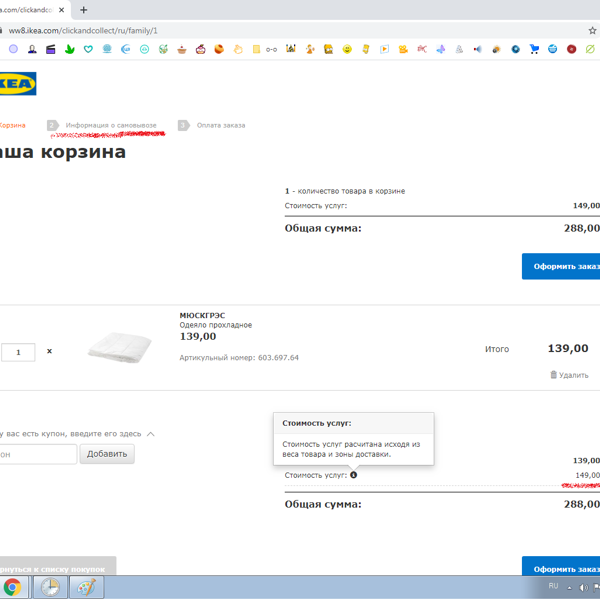600x600 pixels.
Task: Click the coupon code input field
Action: point(38,454)
